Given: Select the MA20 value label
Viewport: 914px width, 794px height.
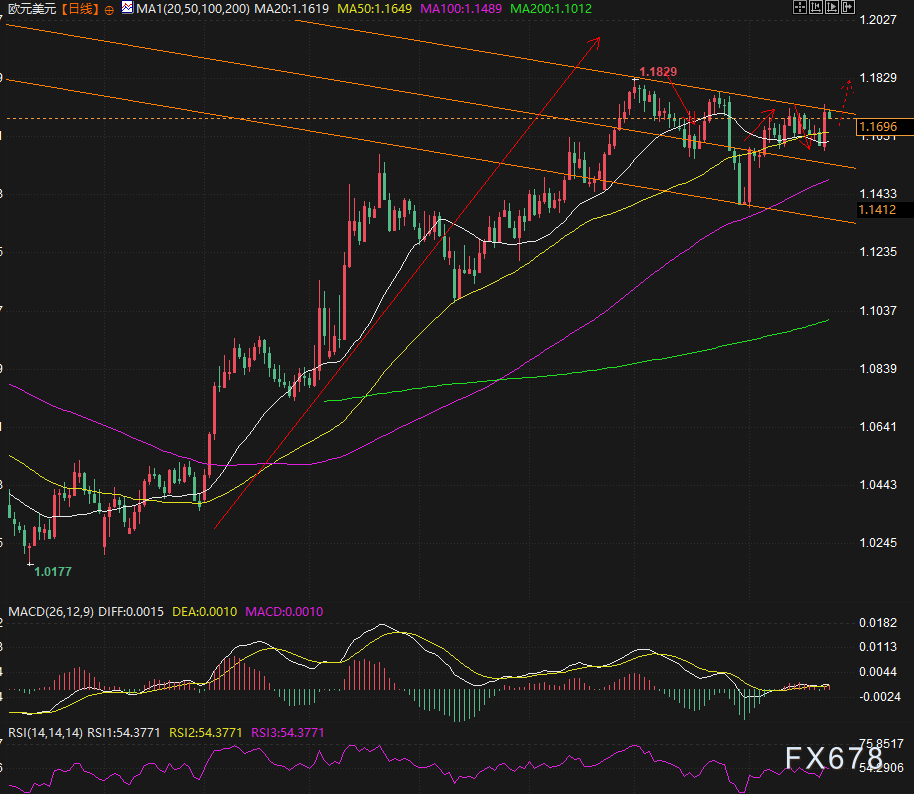Looking at the screenshot, I should pos(292,8).
